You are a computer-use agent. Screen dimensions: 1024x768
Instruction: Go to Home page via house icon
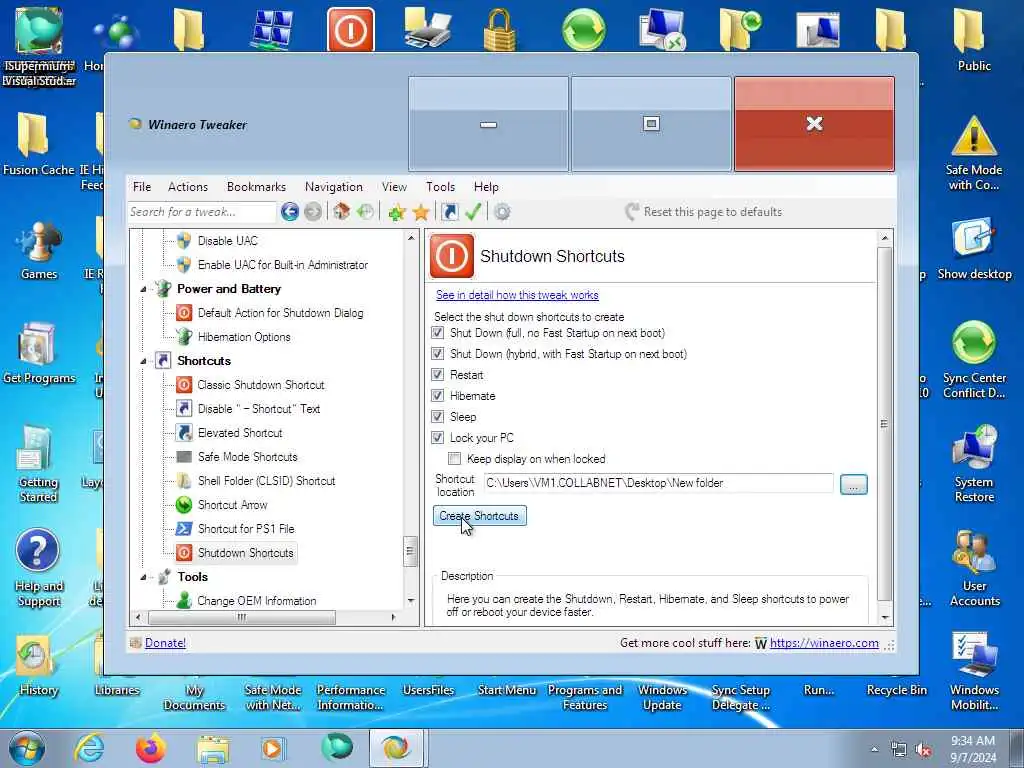[342, 212]
